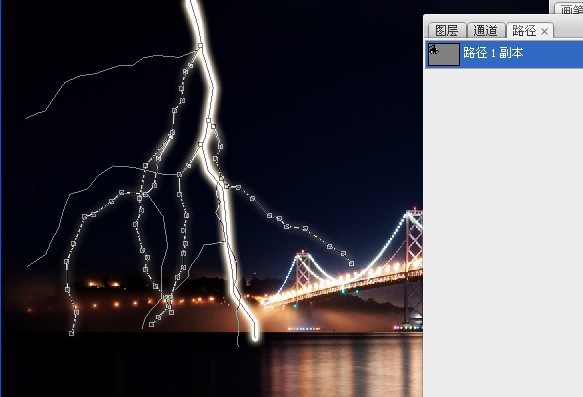Switch to the 通道 tab
Viewport: 583px width, 397px height.
[x=486, y=30]
